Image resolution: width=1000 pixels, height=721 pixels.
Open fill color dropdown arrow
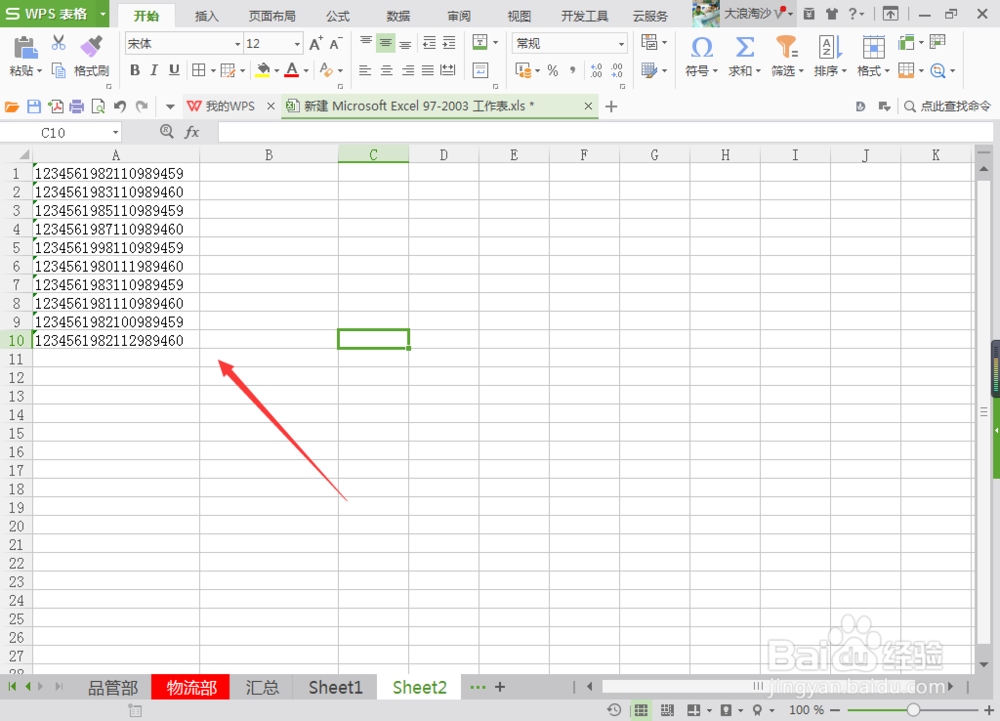[277, 71]
